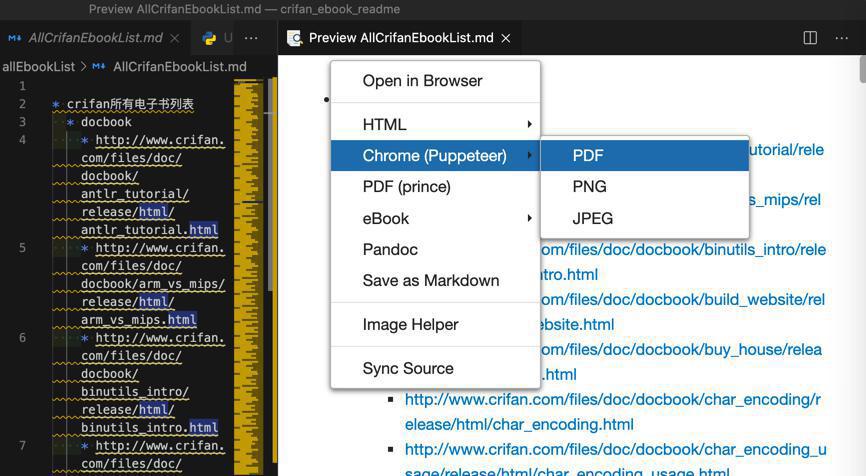Select the Preview AllCrifanEbookList.md tab
This screenshot has height=476, width=866.
click(400, 38)
